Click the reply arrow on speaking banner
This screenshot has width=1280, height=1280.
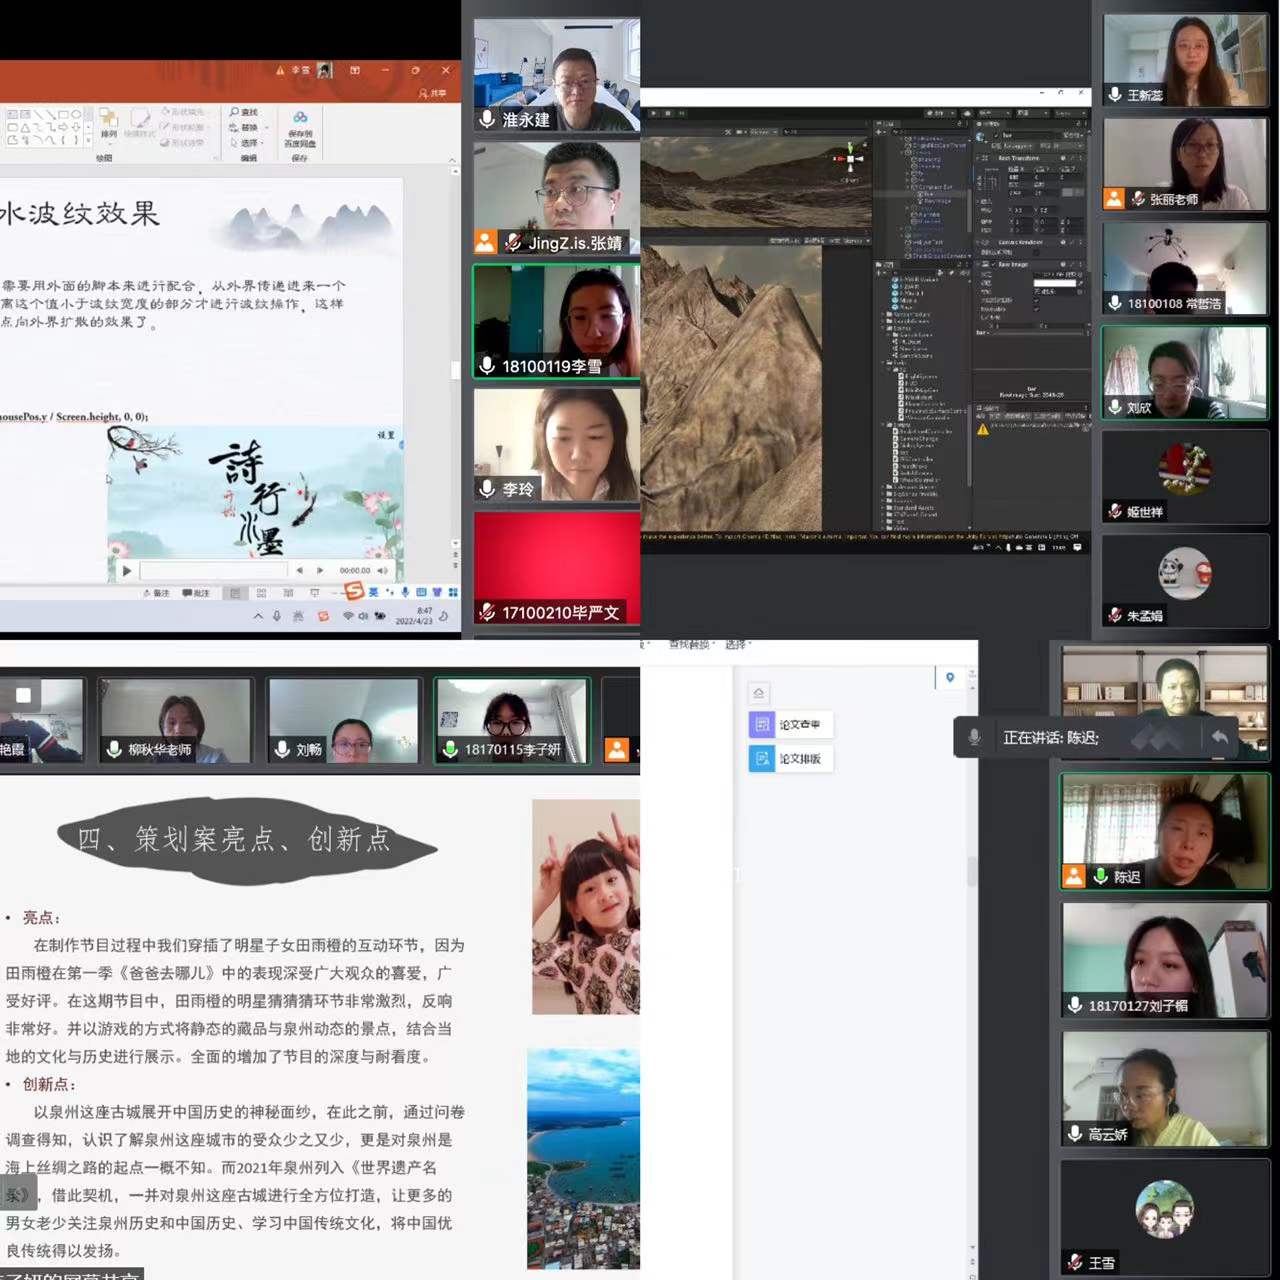tap(1219, 737)
